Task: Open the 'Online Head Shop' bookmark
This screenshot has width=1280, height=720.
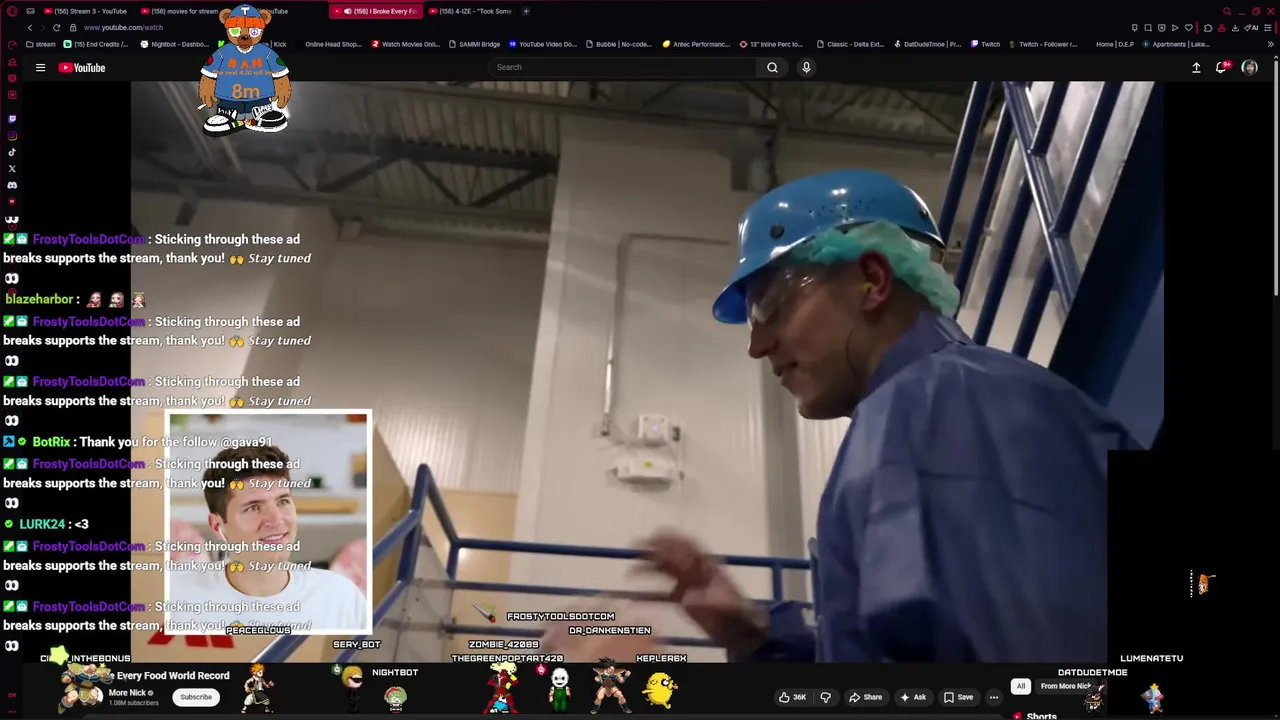Action: (x=333, y=44)
